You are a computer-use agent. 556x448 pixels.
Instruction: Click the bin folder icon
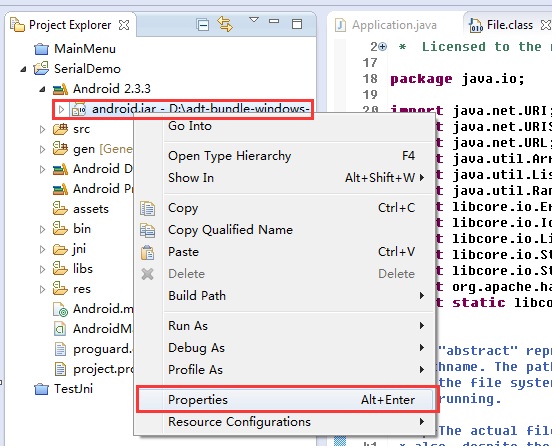pos(60,228)
